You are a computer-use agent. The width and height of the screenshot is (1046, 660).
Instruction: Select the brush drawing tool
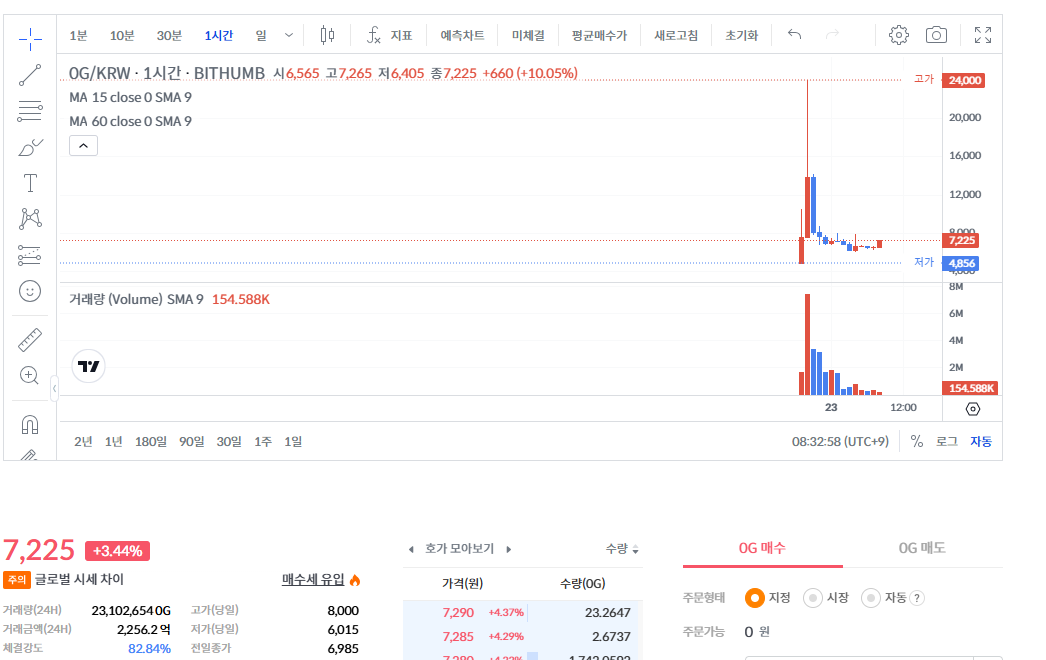click(x=30, y=147)
